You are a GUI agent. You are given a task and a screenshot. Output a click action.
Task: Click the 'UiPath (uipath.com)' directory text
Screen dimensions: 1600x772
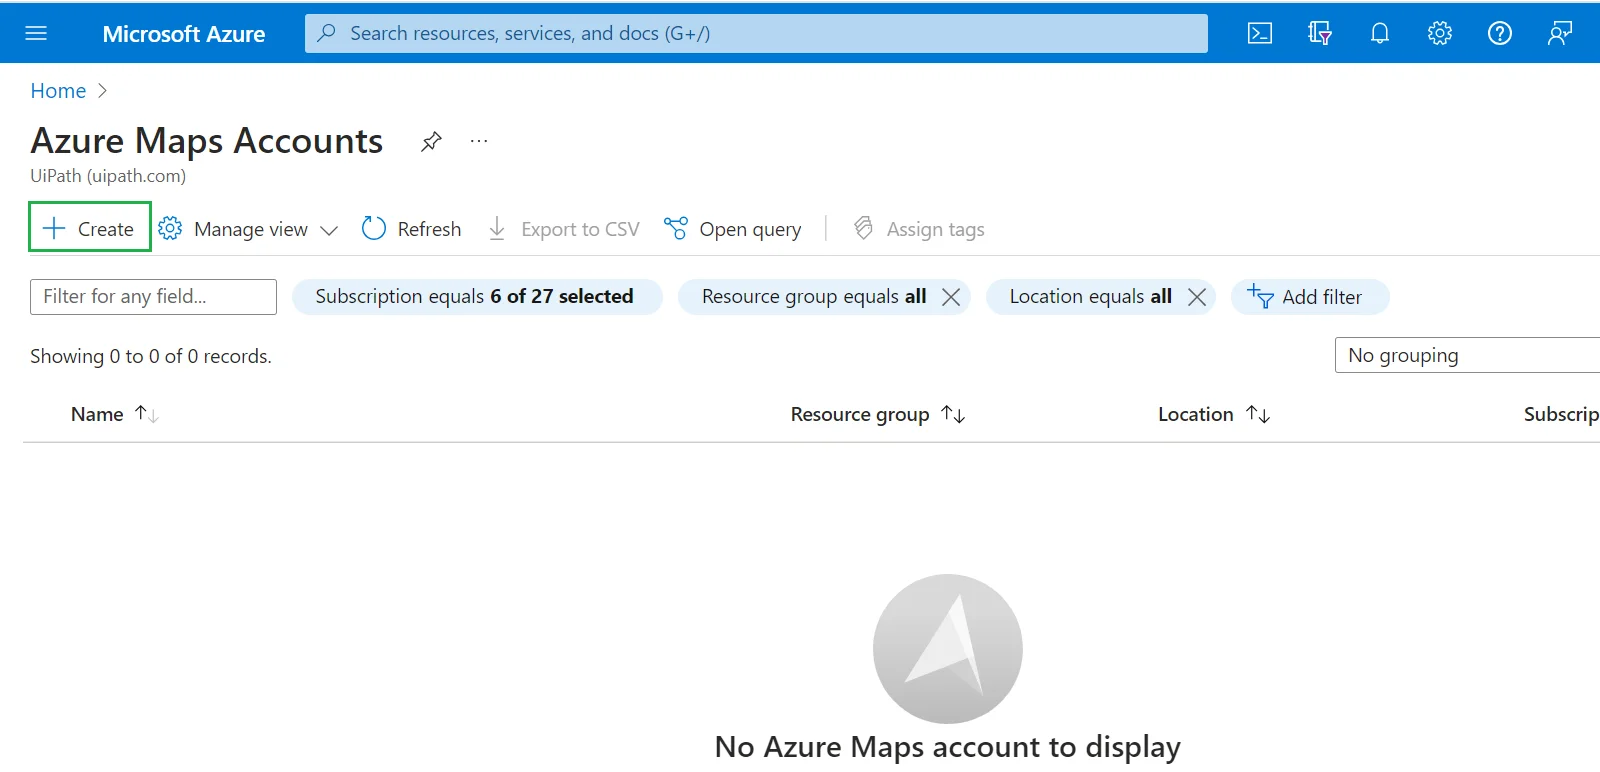(x=108, y=176)
